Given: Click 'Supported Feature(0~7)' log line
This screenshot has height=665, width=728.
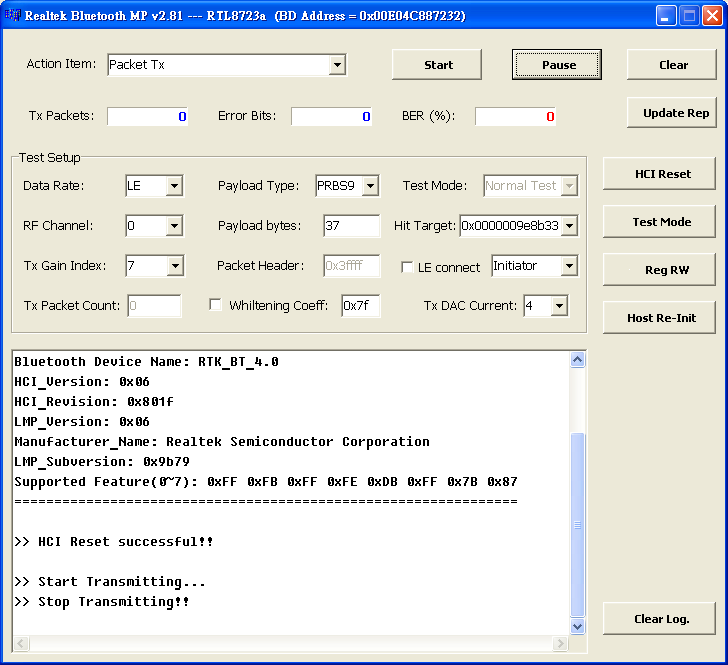Looking at the screenshot, I should 266,481.
